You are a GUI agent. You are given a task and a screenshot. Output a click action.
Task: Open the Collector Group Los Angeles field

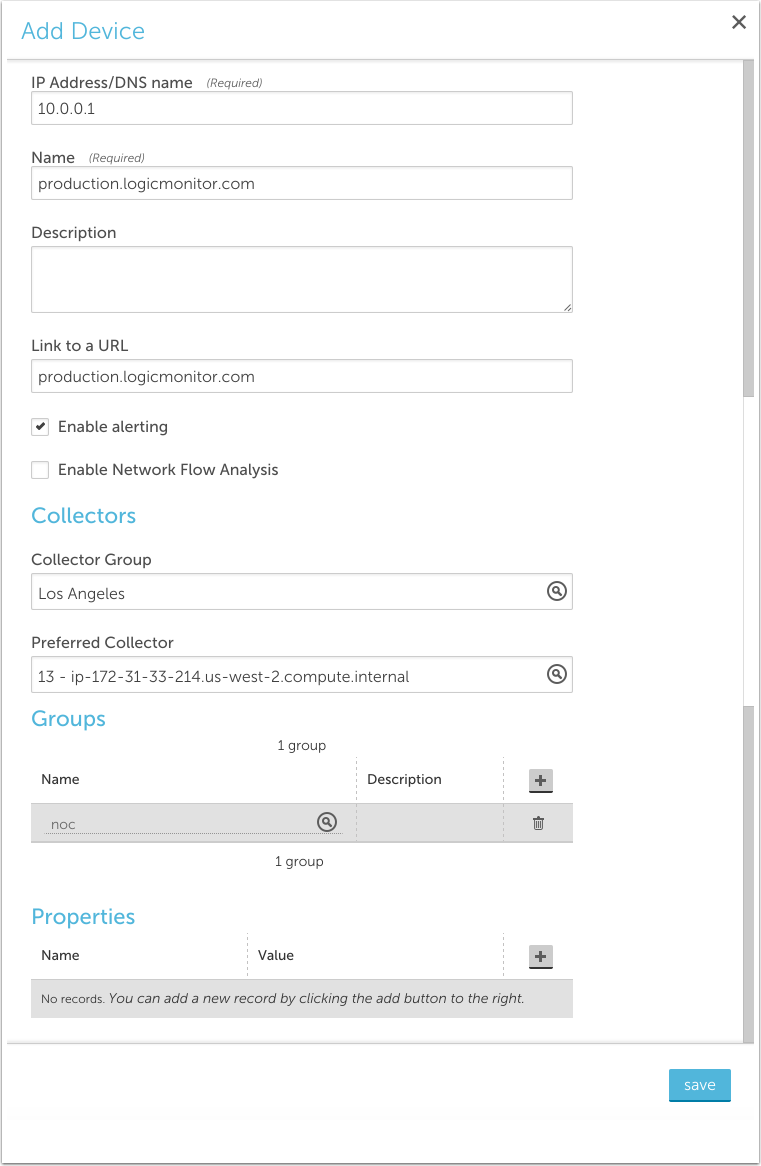288,593
